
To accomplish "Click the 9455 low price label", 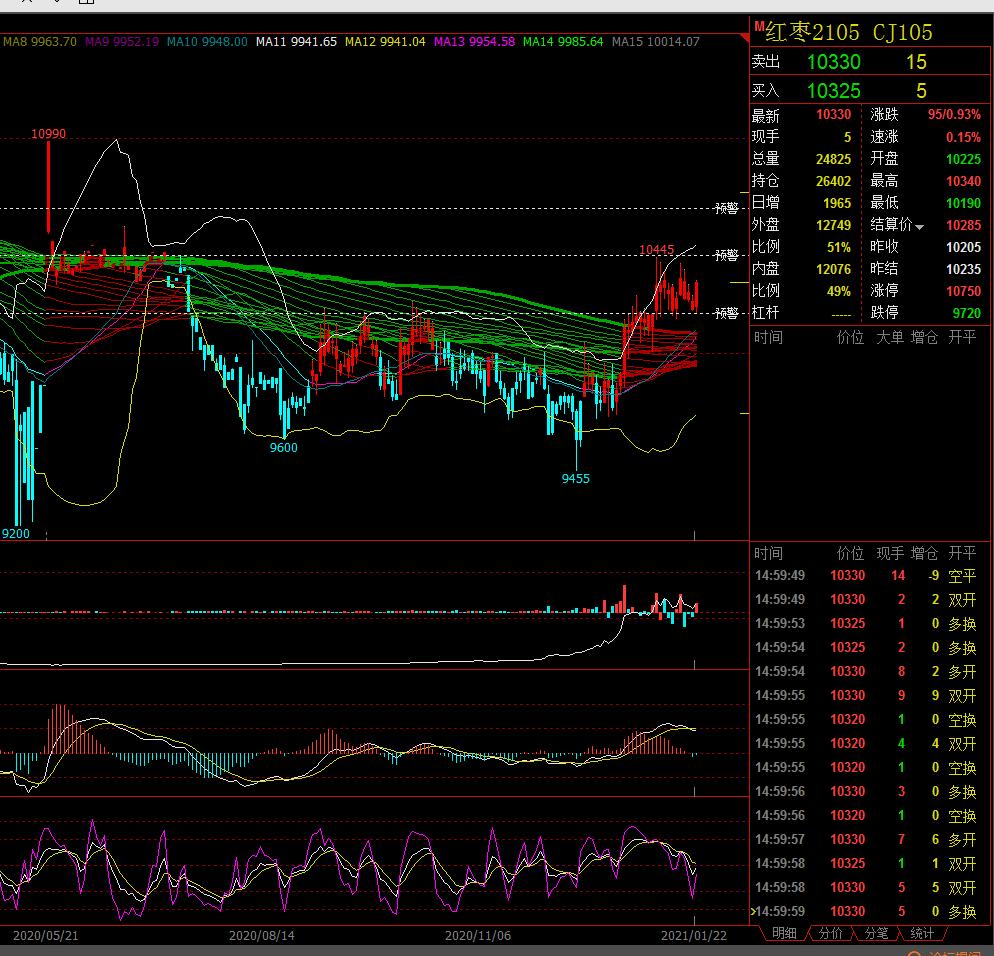I will [576, 479].
